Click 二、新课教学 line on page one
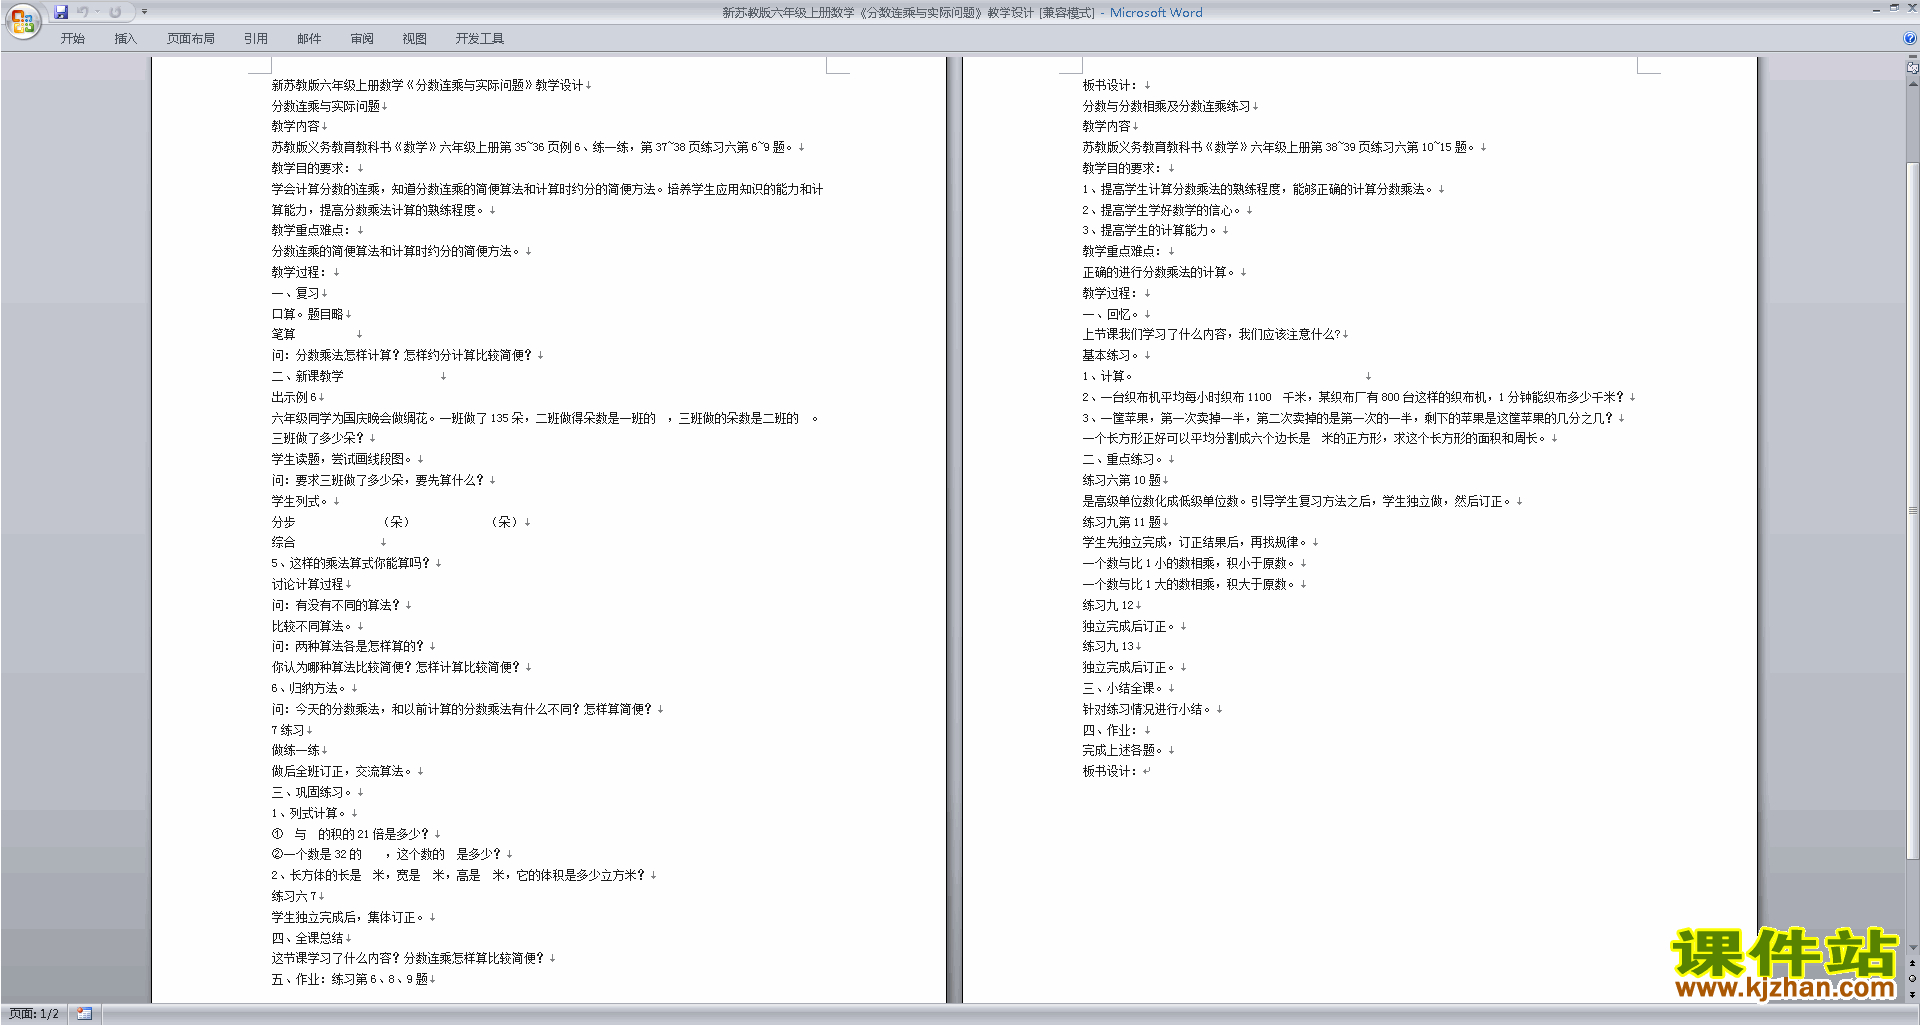Screen dimensions: 1920x1025 (x=307, y=377)
